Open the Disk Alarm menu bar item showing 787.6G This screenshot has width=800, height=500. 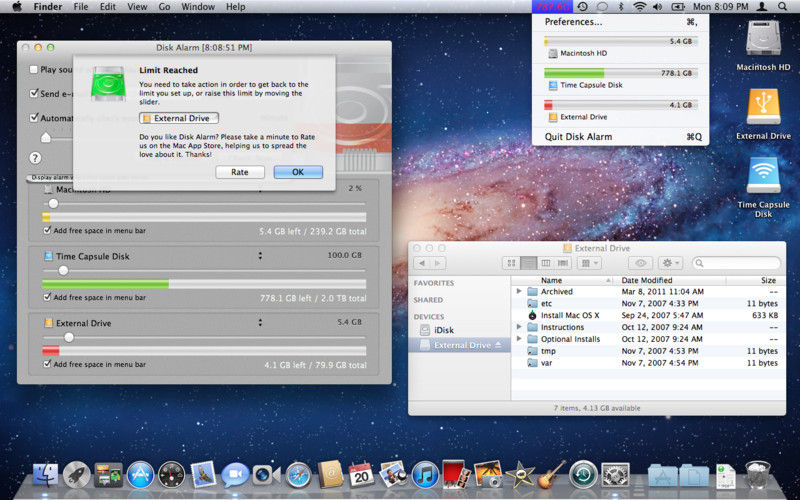point(553,7)
